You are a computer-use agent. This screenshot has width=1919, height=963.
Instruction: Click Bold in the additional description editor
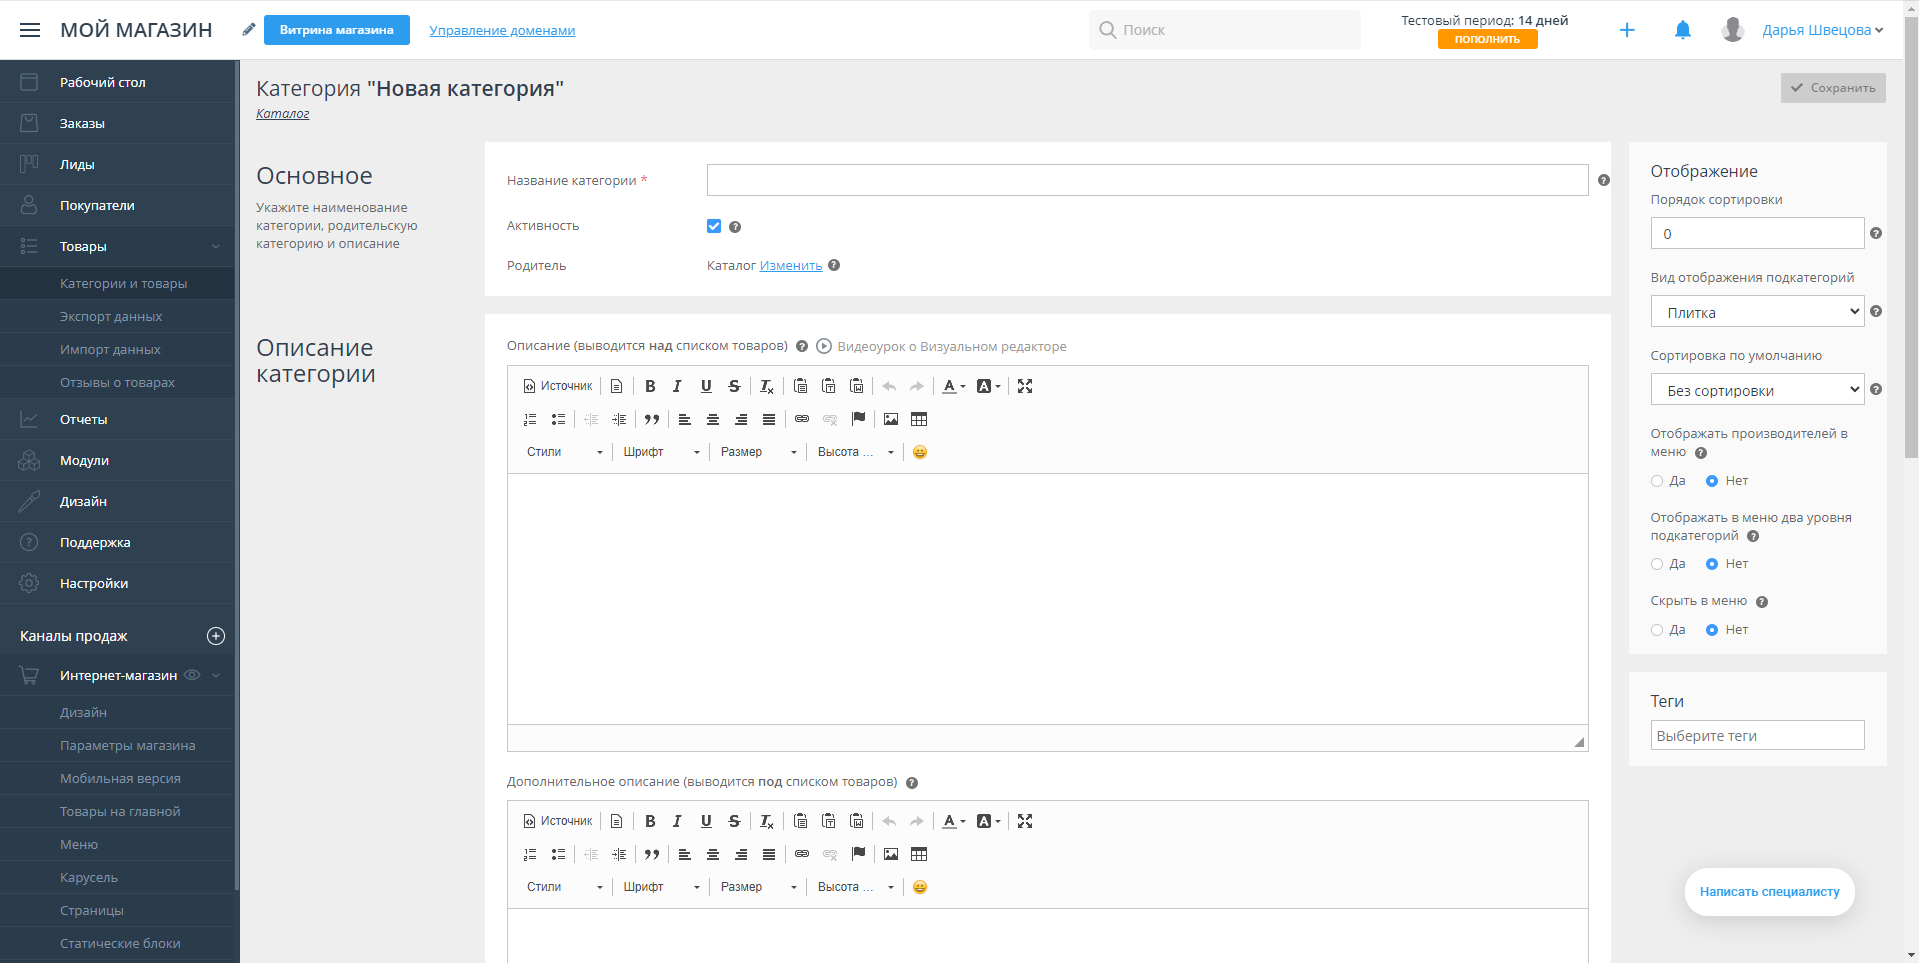pos(650,821)
